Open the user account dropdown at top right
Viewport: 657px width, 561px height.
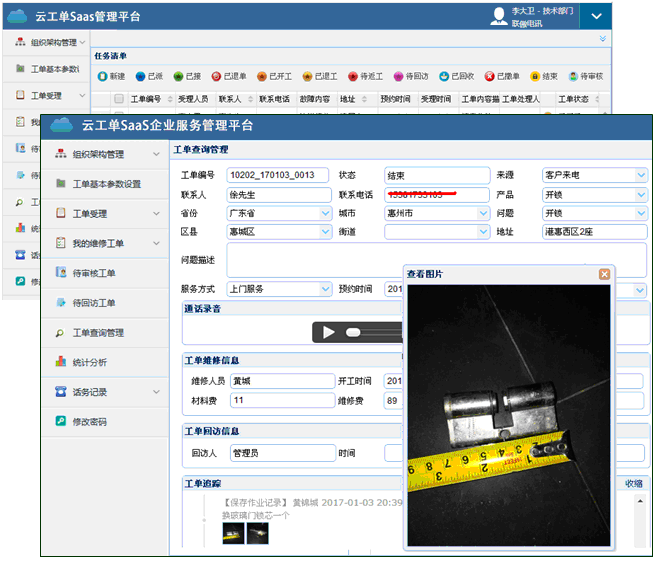(595, 16)
